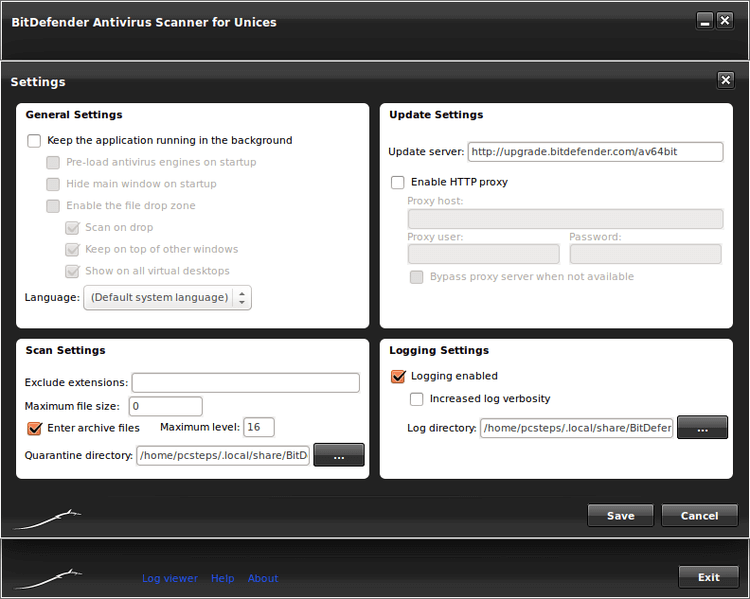This screenshot has width=750, height=599.
Task: Click the proxy Password field
Action: tap(645, 254)
